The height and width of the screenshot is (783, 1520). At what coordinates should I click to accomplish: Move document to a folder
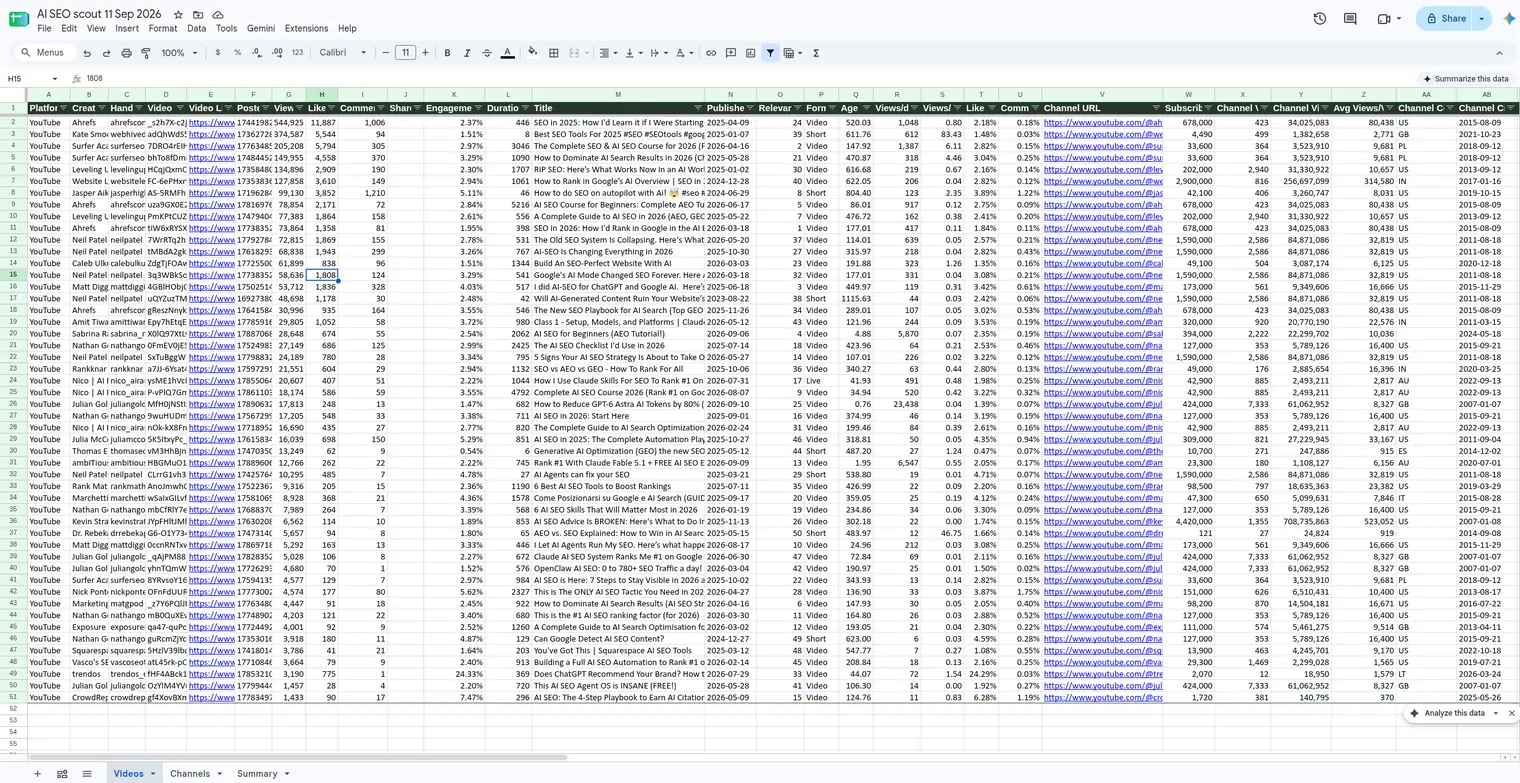coord(198,15)
